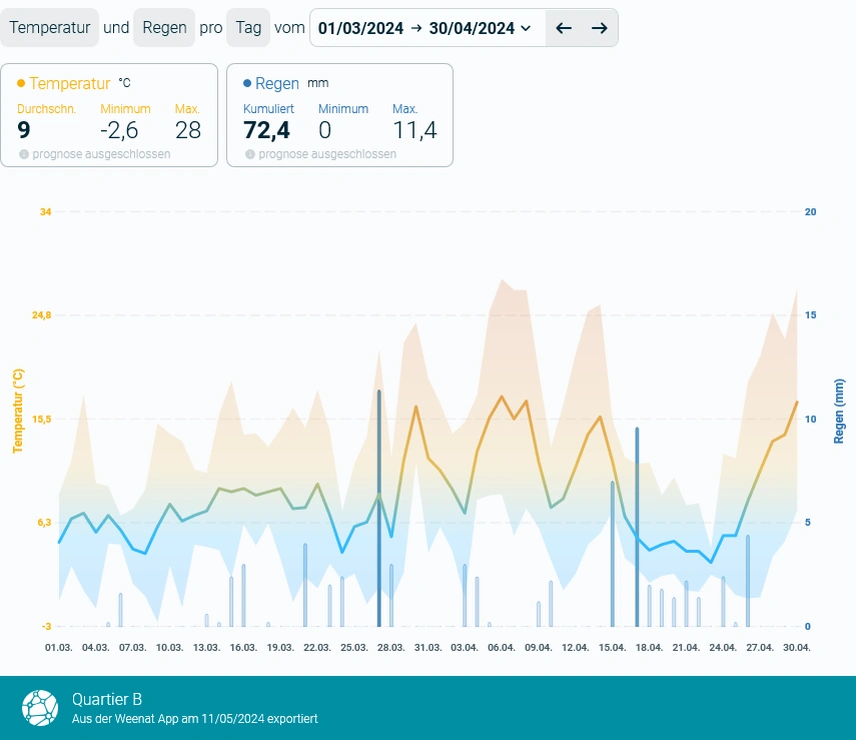Viewport: 856px width, 740px height.
Task: Click the x-axis label 30.04.
Action: [x=796, y=648]
